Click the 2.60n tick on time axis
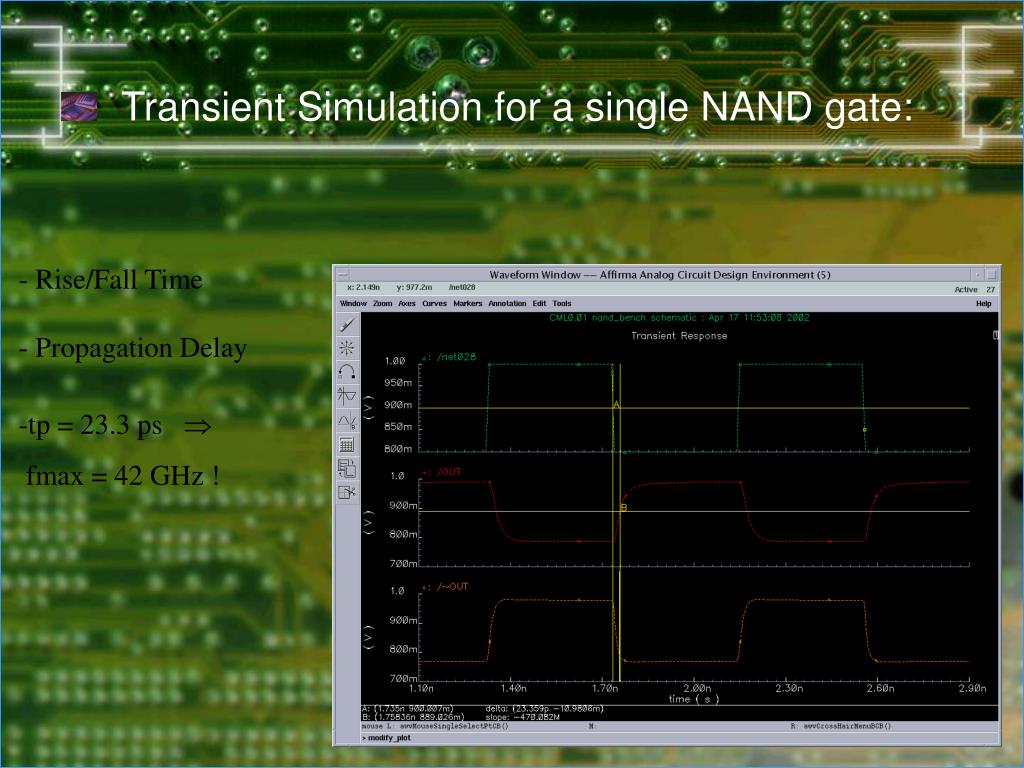 (881, 688)
